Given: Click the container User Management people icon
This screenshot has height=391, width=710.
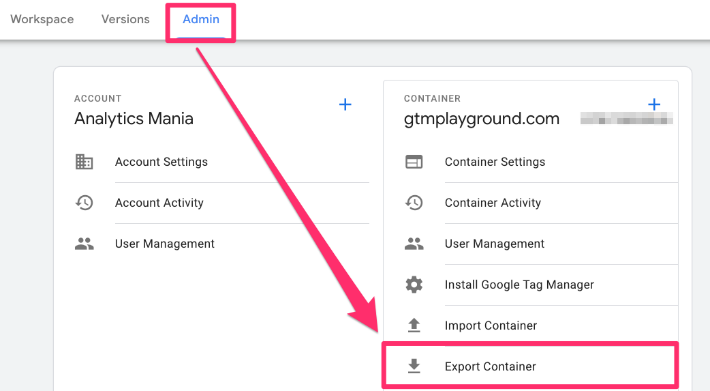Looking at the screenshot, I should [414, 243].
